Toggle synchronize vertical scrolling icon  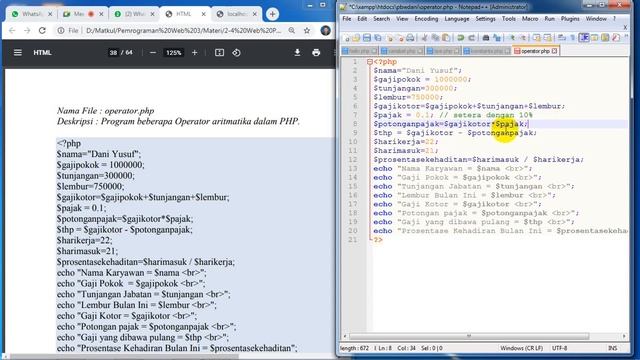tap(537, 38)
